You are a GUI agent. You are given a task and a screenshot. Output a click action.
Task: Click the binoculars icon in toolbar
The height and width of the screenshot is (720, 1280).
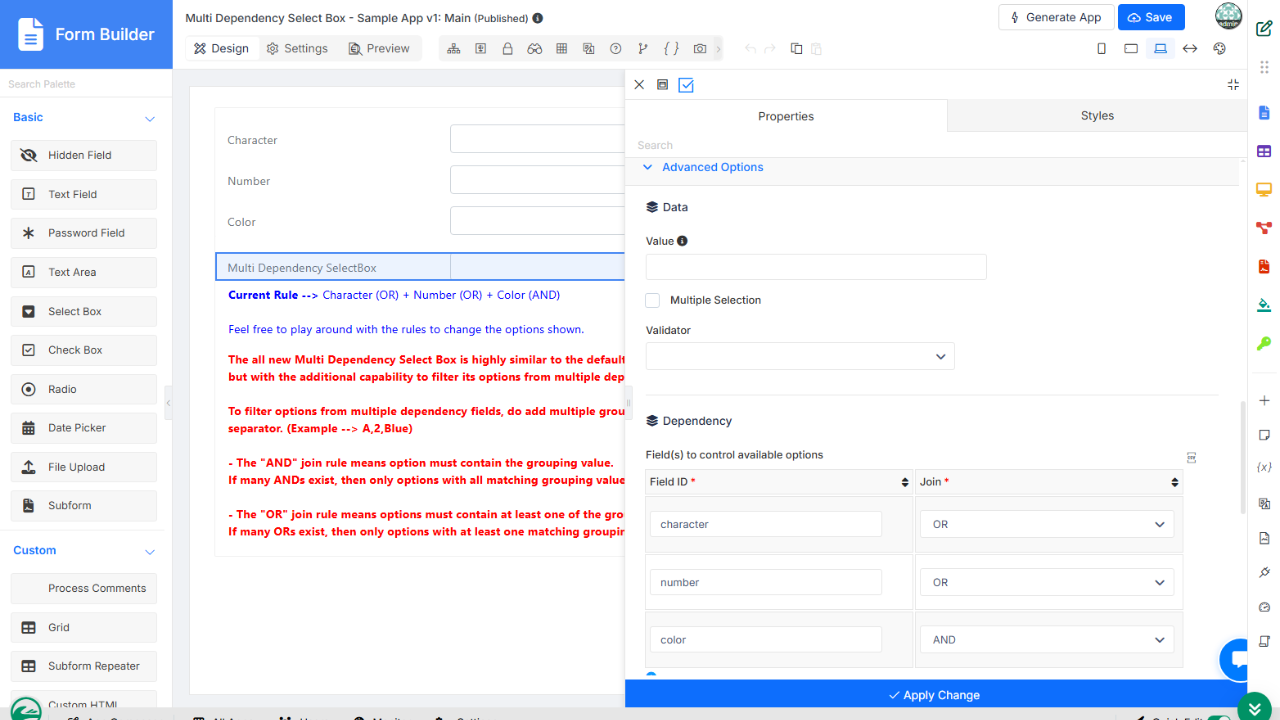coord(535,49)
